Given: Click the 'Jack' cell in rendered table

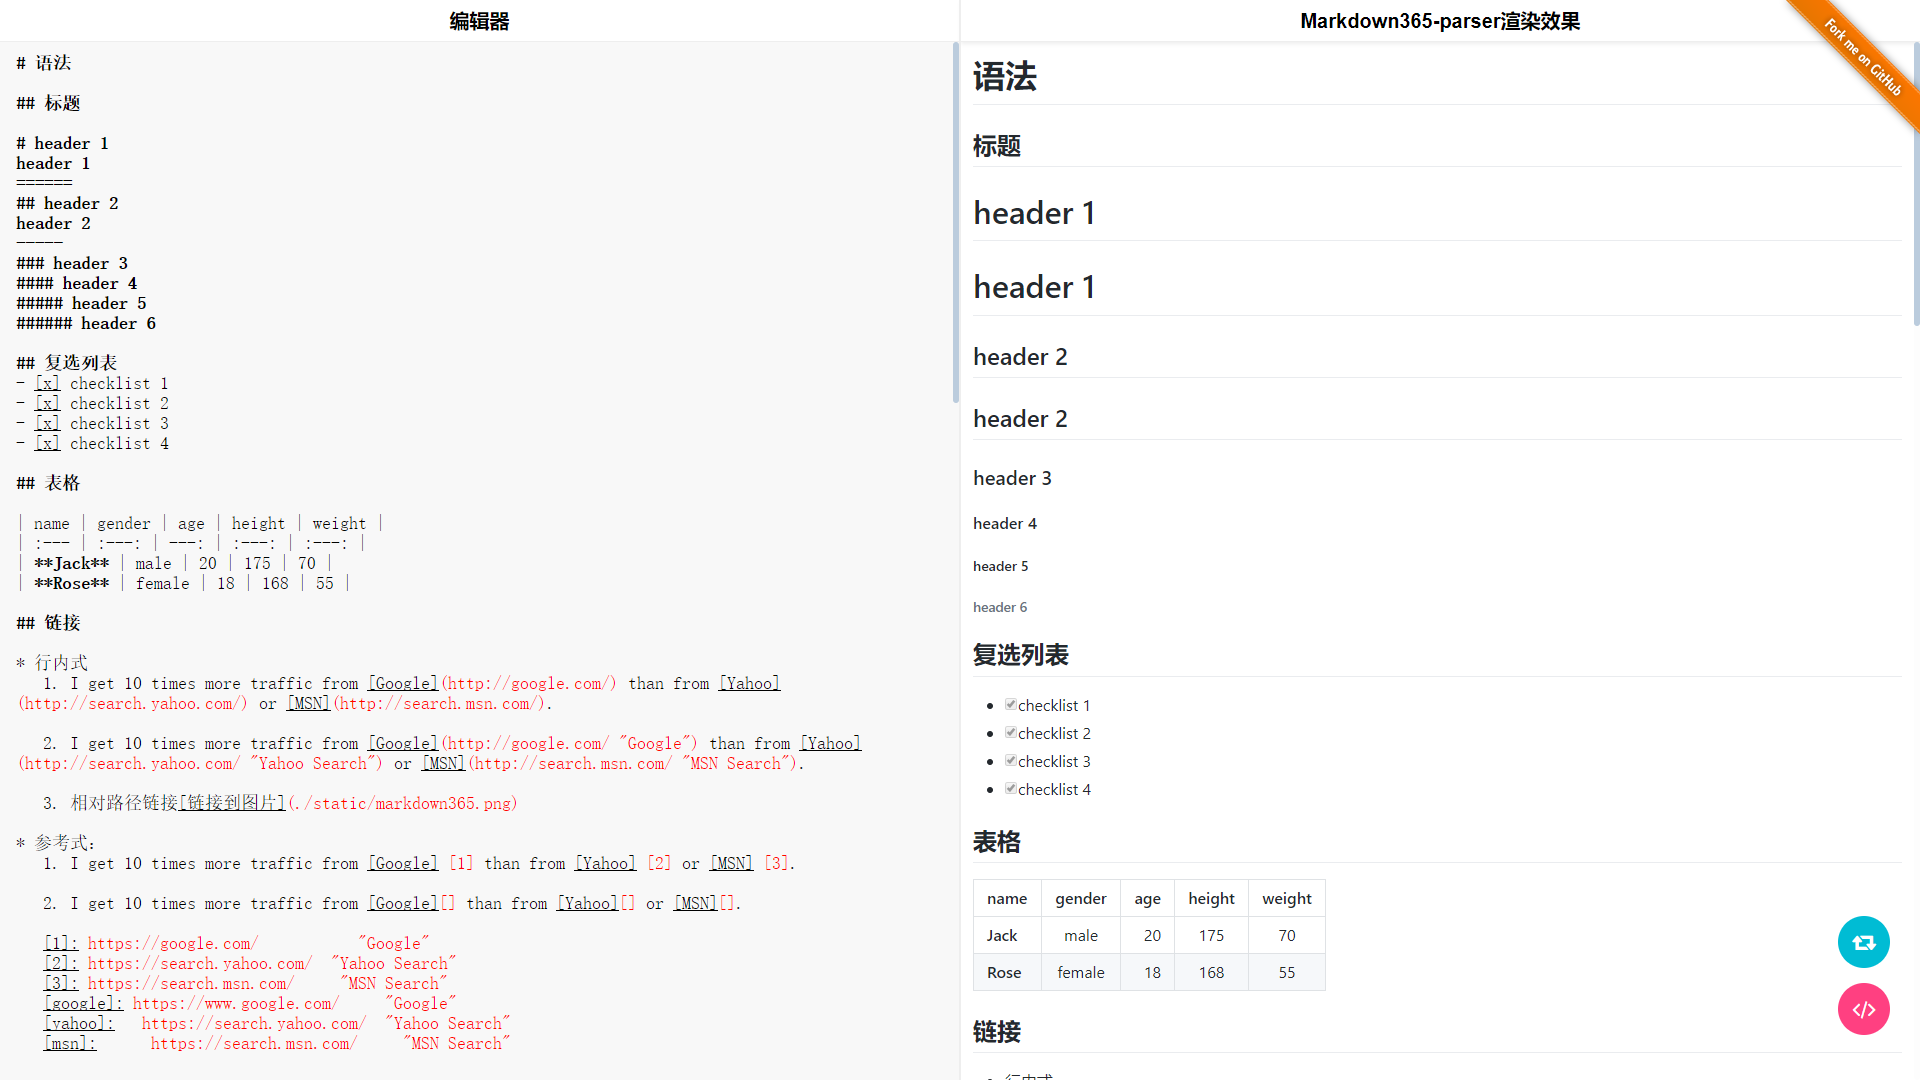Looking at the screenshot, I should point(1001,935).
